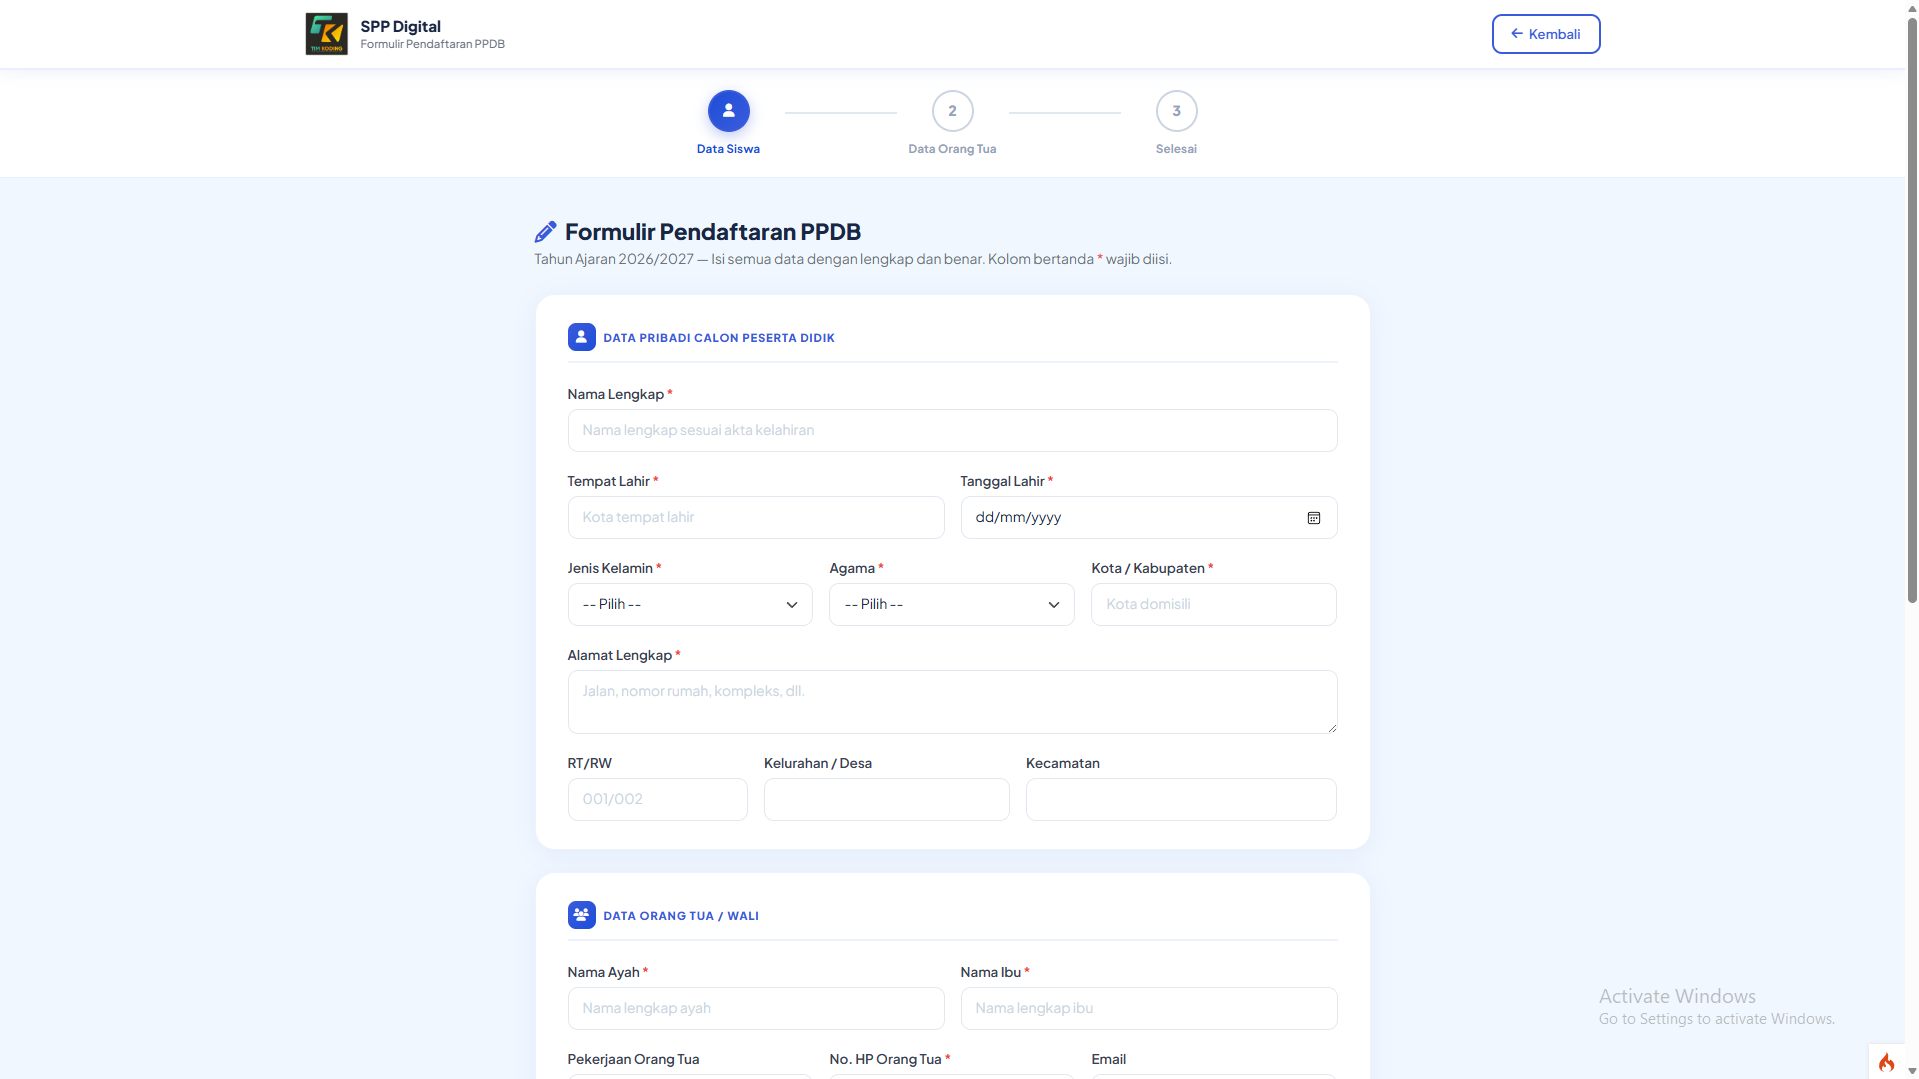1919x1079 pixels.
Task: Click the Data Orang Tua step-two tab
Action: click(x=951, y=111)
